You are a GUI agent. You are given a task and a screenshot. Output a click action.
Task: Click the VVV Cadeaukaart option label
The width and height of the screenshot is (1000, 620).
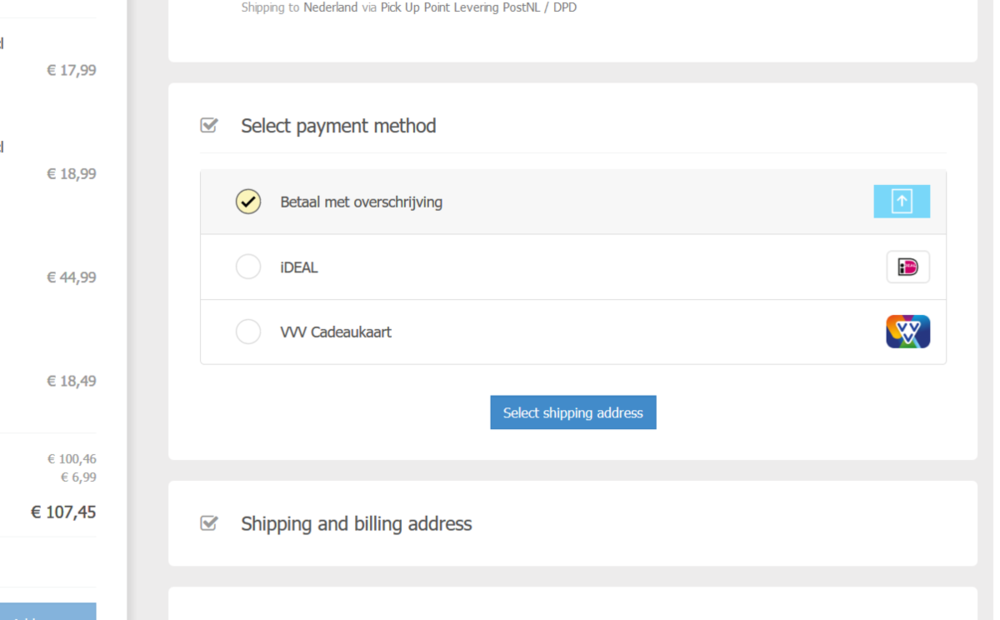coord(336,332)
